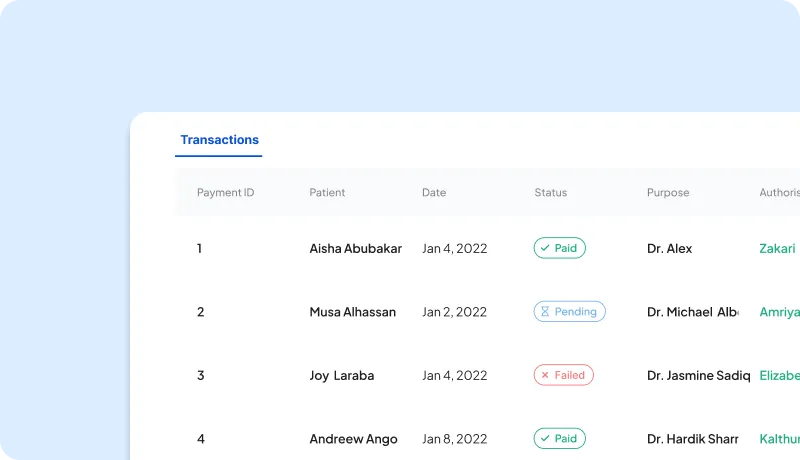Click Jan 8, 2022 date cell
Screen dimensions: 800x460
coord(454,439)
